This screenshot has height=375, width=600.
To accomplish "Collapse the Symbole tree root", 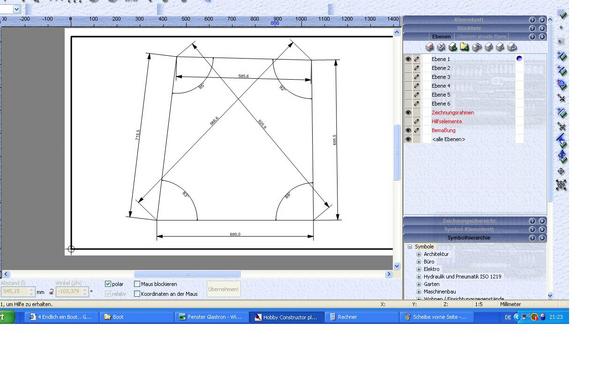I will coord(410,247).
